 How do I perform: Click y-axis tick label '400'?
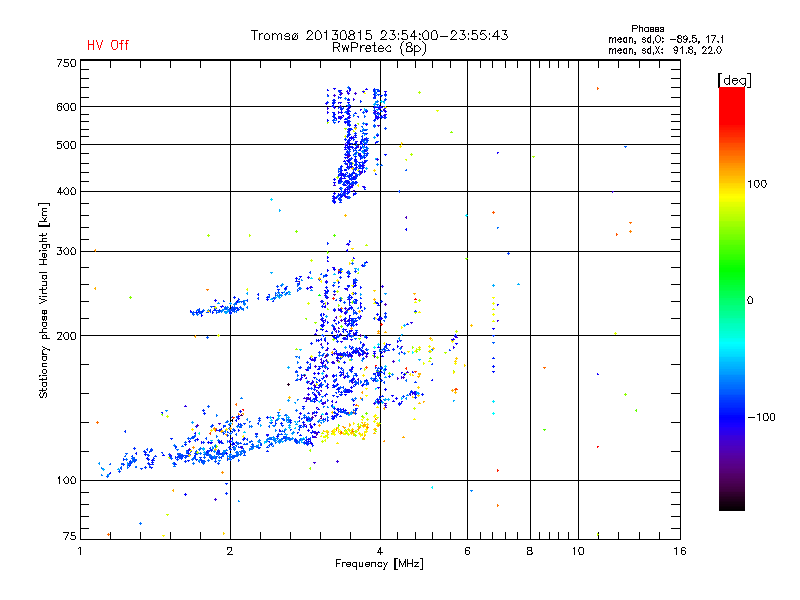[66, 192]
